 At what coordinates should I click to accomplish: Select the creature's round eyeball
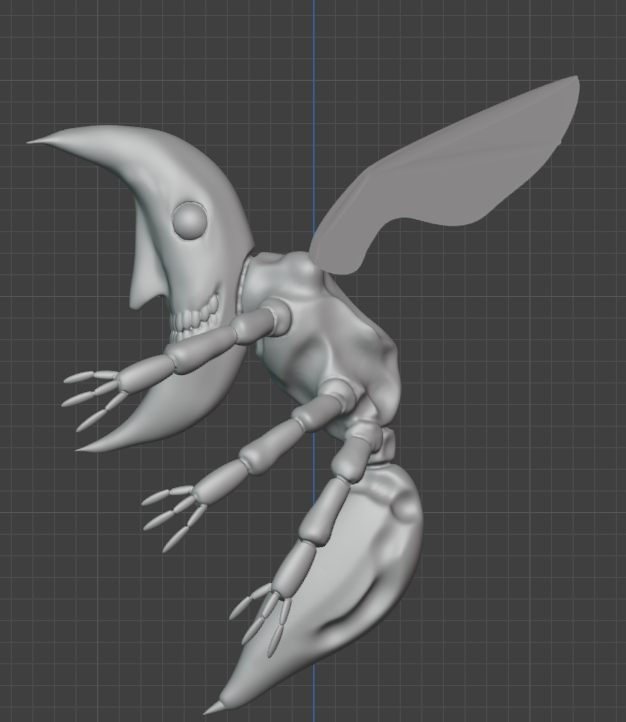tap(189, 220)
